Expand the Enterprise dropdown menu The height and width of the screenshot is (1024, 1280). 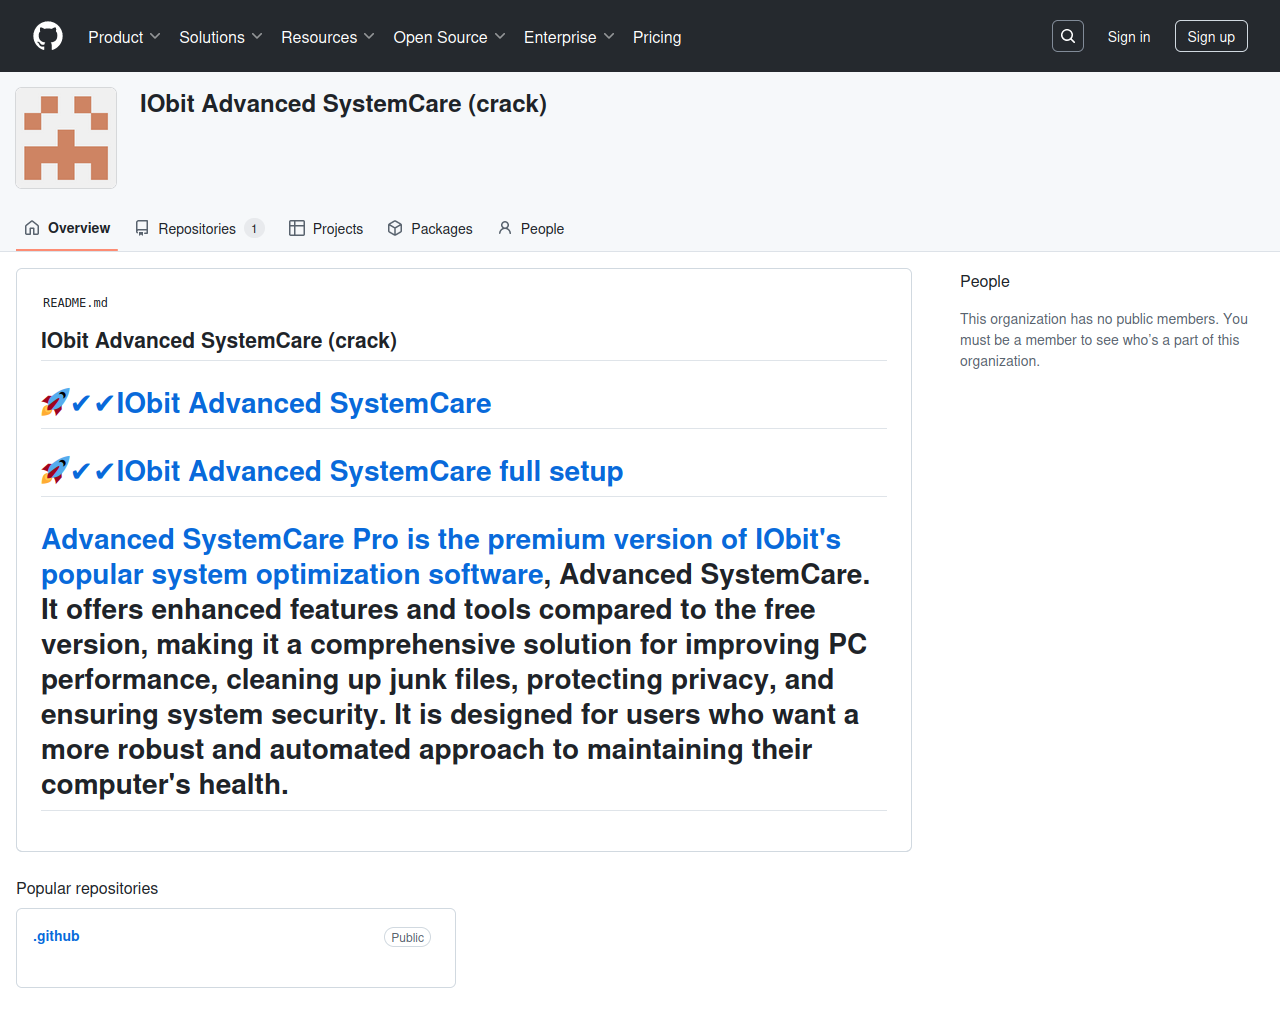(569, 37)
